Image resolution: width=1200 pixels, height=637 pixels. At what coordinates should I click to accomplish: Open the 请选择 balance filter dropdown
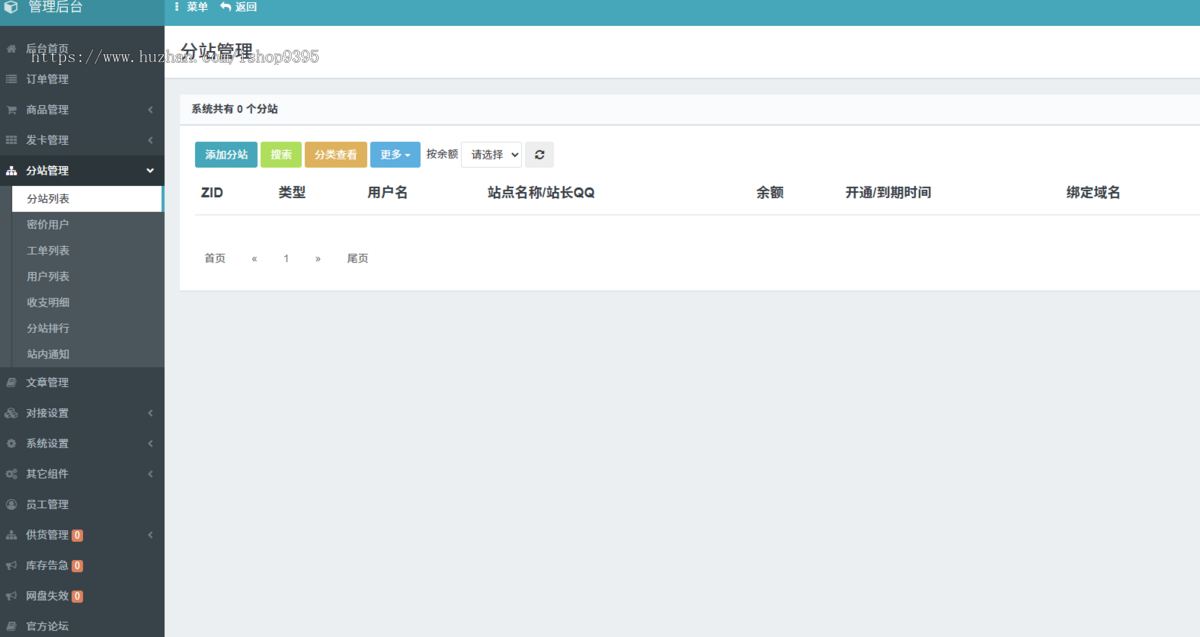tap(491, 155)
